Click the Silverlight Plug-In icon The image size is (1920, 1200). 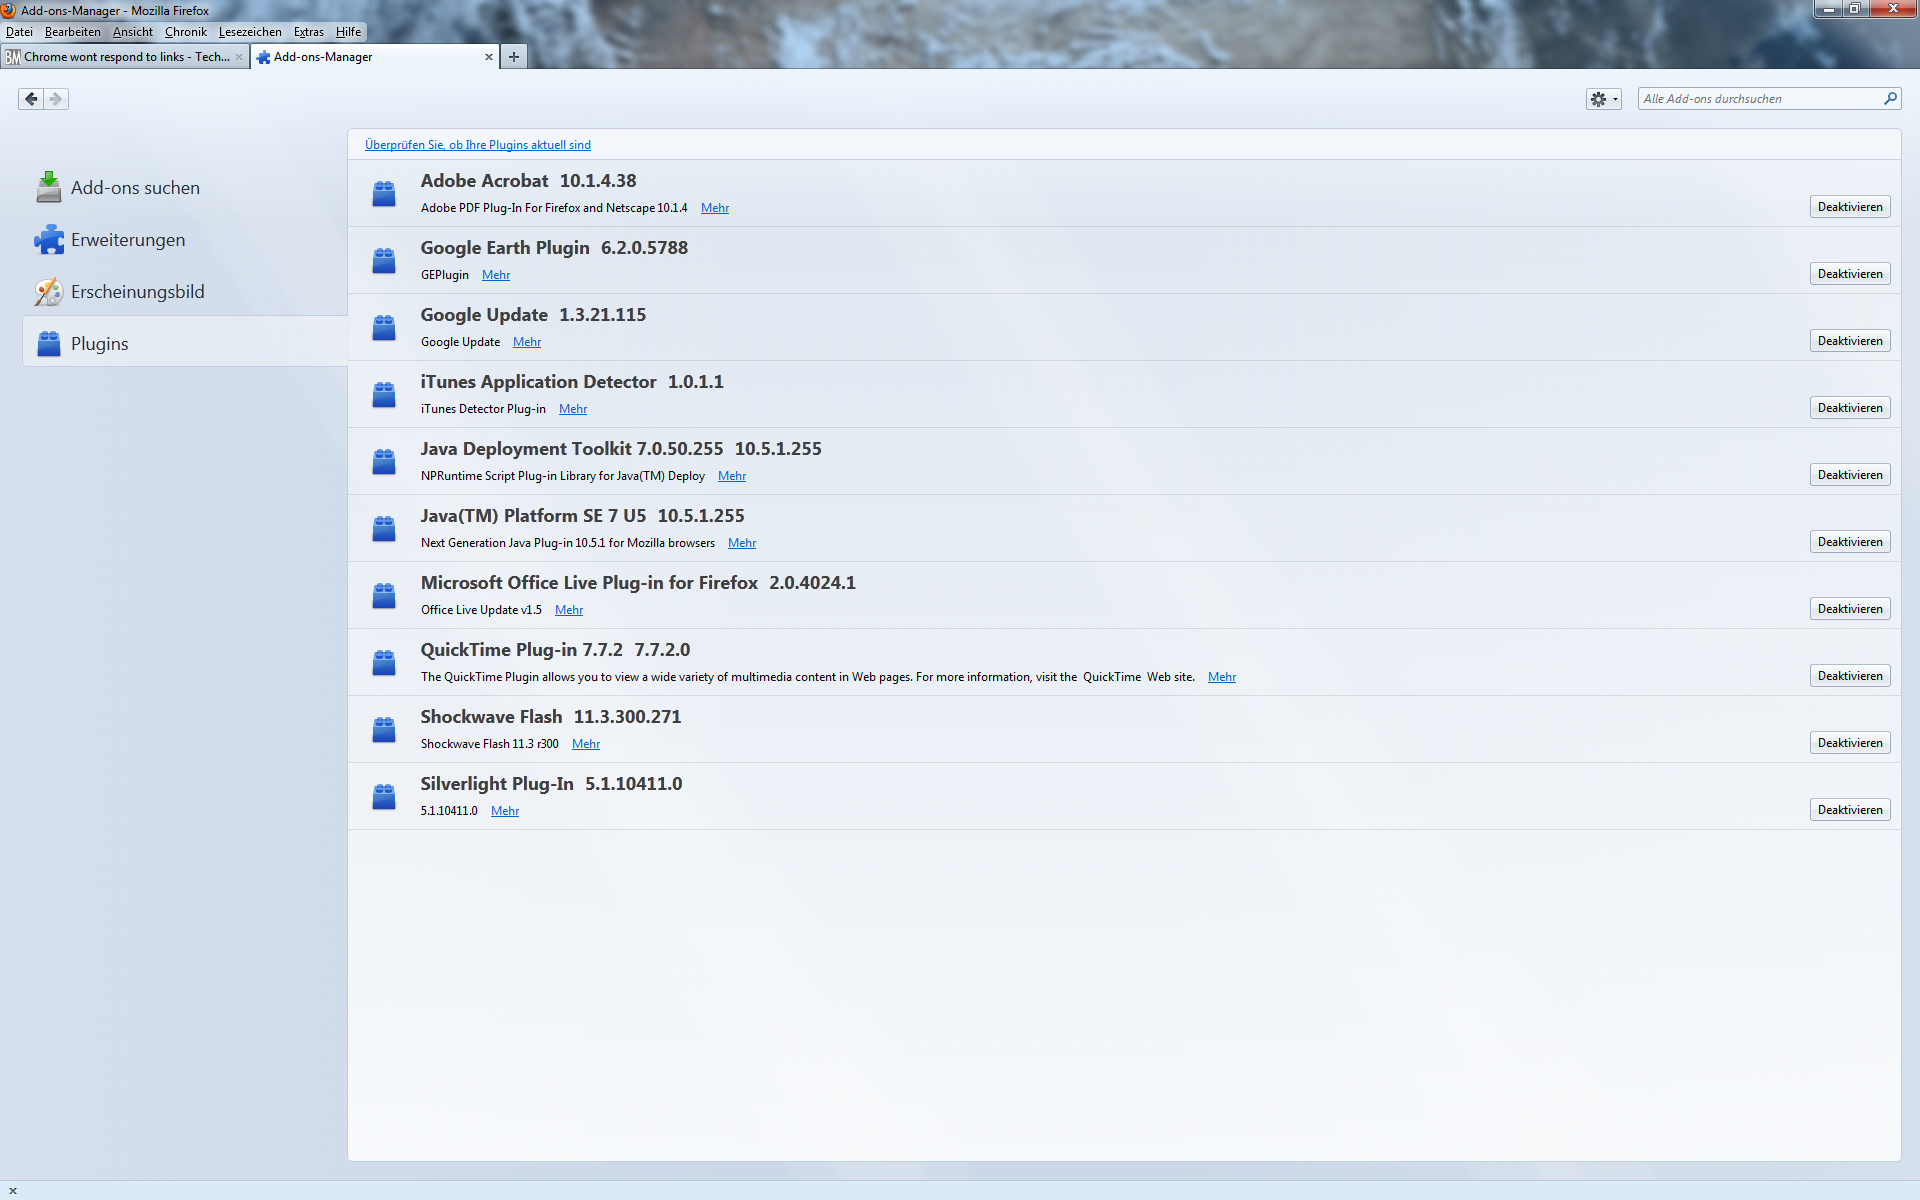tap(384, 796)
